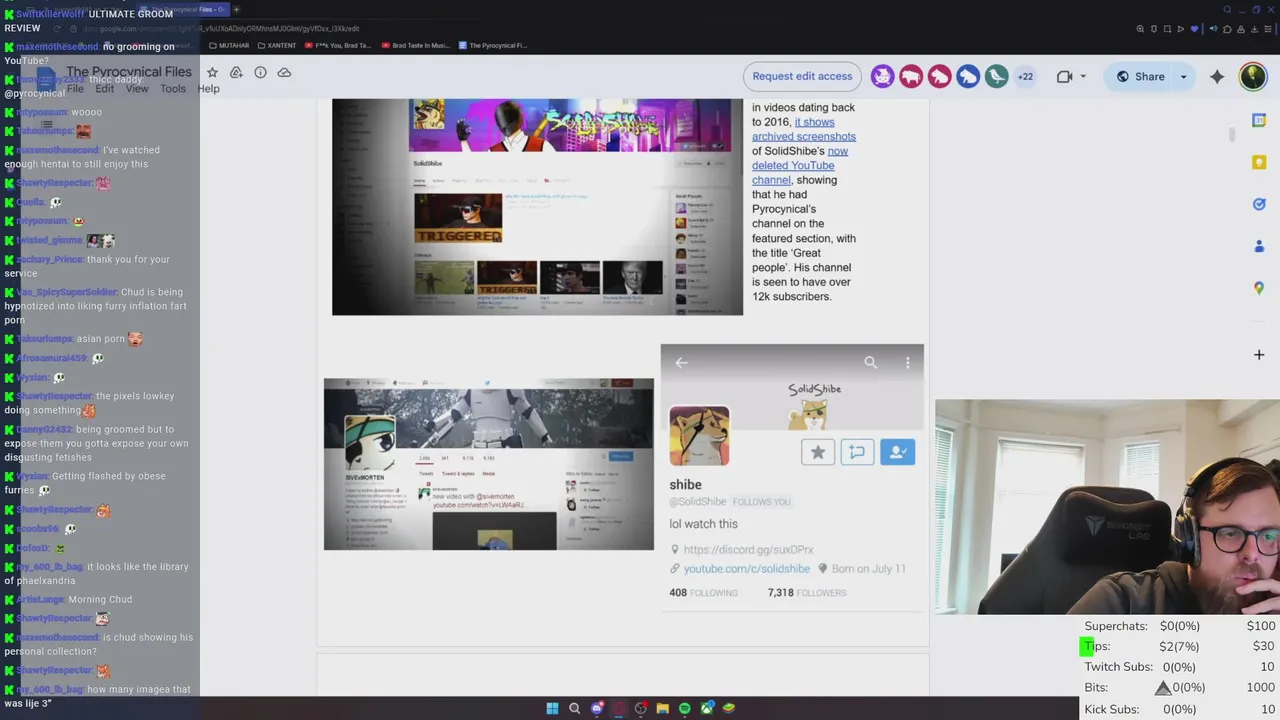Open 'The Pyrocynical Files' bookmark
Screen dimensions: 1280x720
pos(493,45)
